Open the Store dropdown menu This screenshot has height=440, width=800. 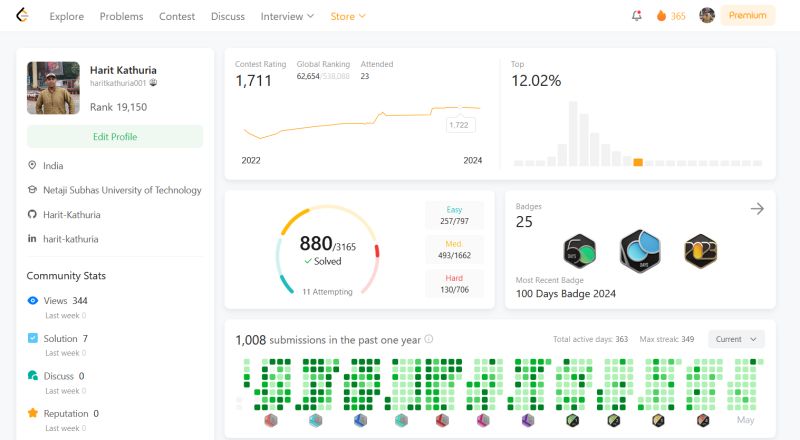click(348, 16)
